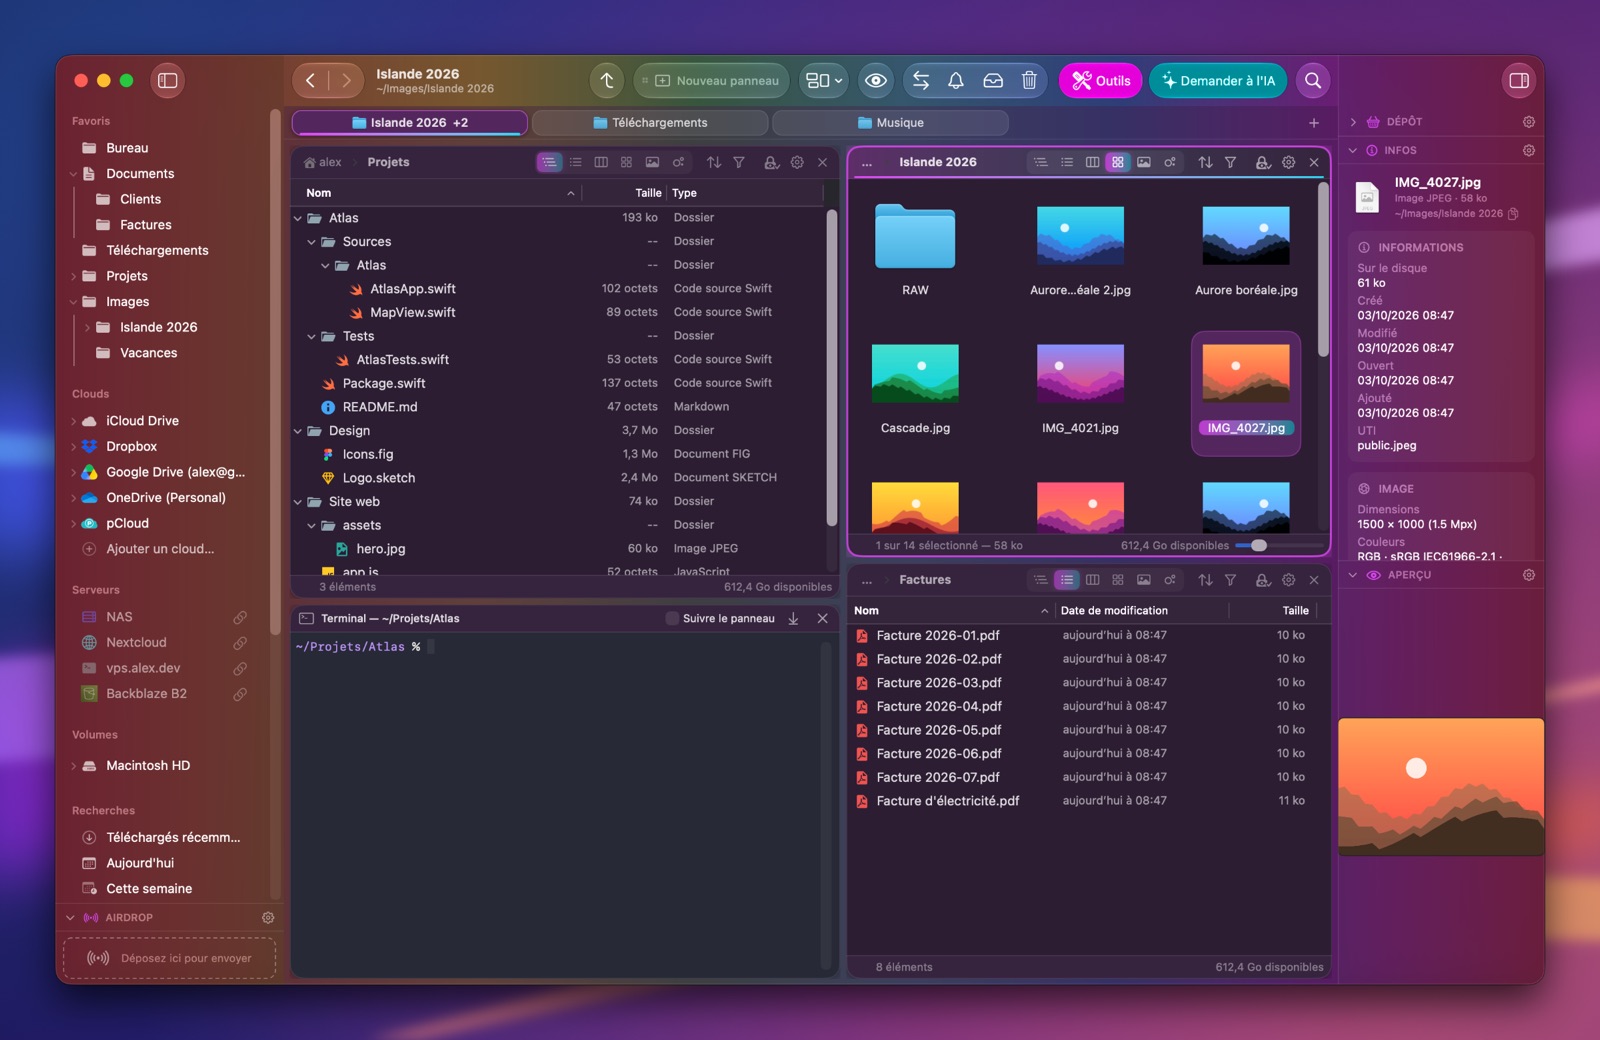Go to the parent folder with the up arrow
The width and height of the screenshot is (1600, 1040).
607,81
